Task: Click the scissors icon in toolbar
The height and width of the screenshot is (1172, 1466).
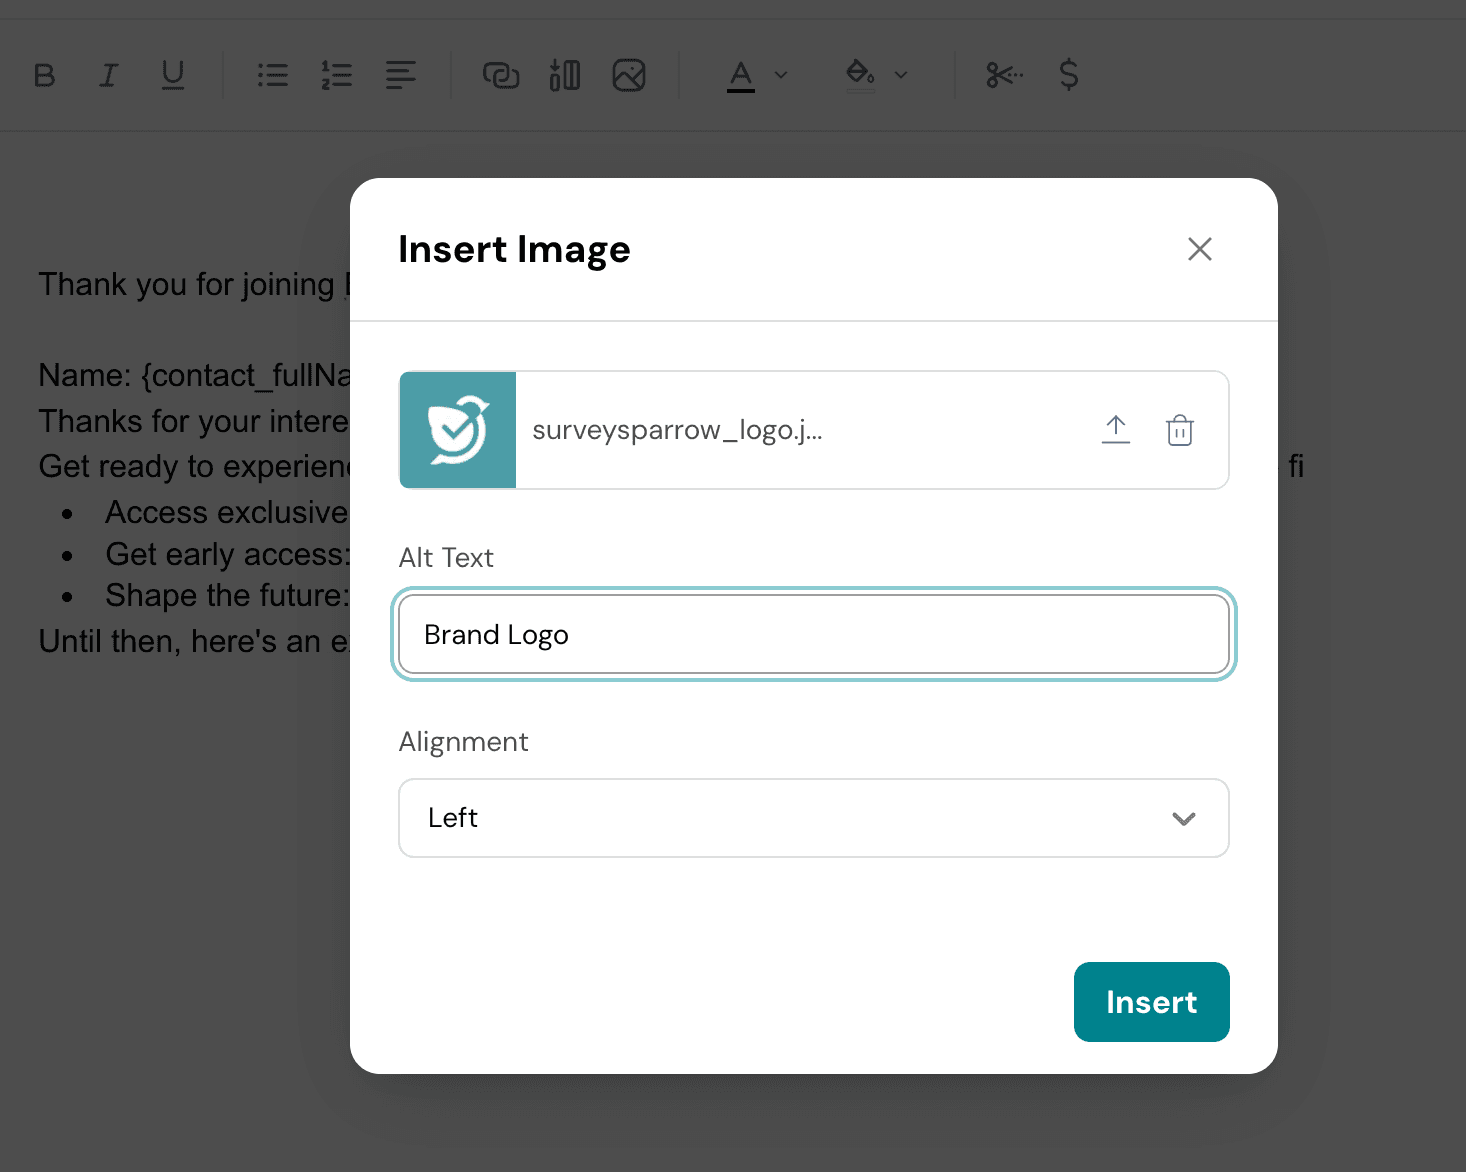Action: (x=1004, y=75)
